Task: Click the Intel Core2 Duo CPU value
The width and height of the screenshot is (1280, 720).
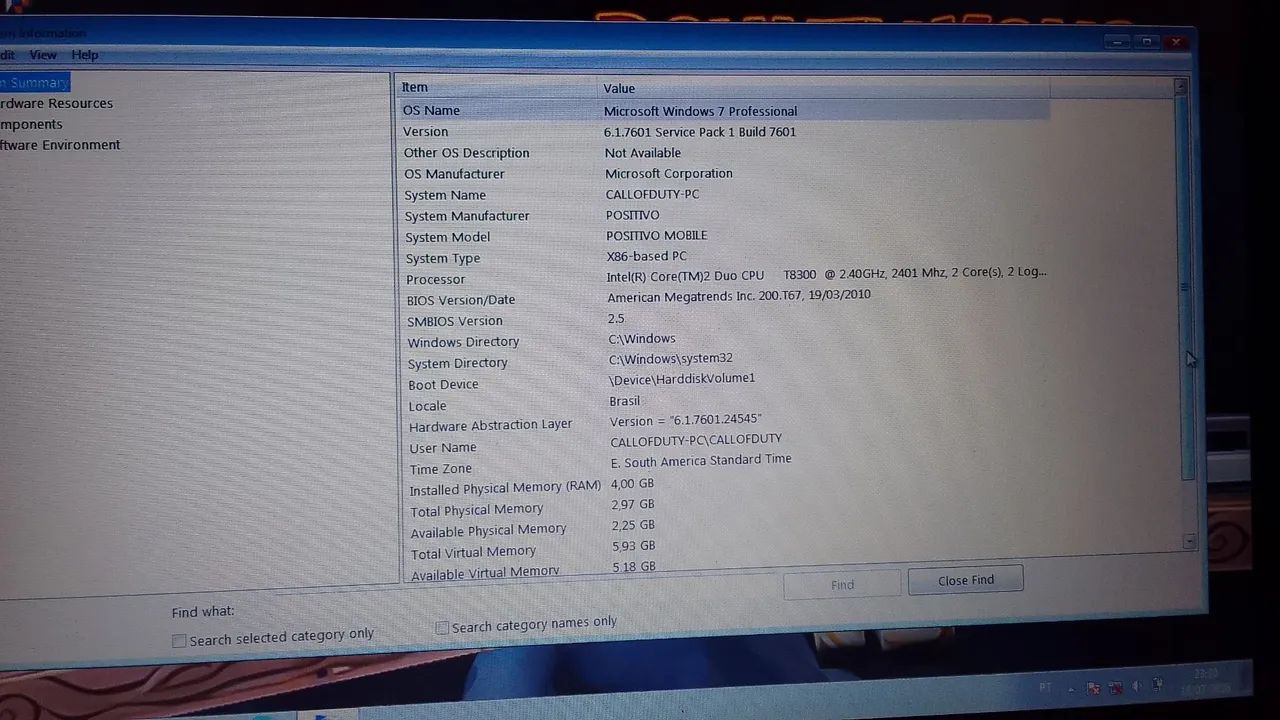Action: point(826,275)
